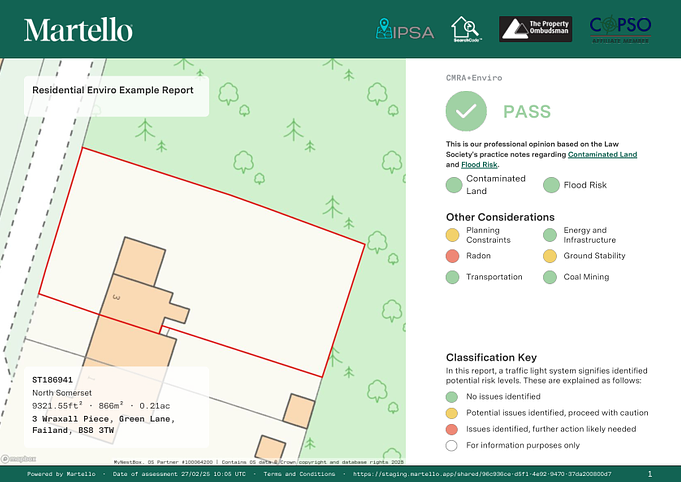Click the Martello logo in the header
The image size is (681, 482).
click(78, 30)
